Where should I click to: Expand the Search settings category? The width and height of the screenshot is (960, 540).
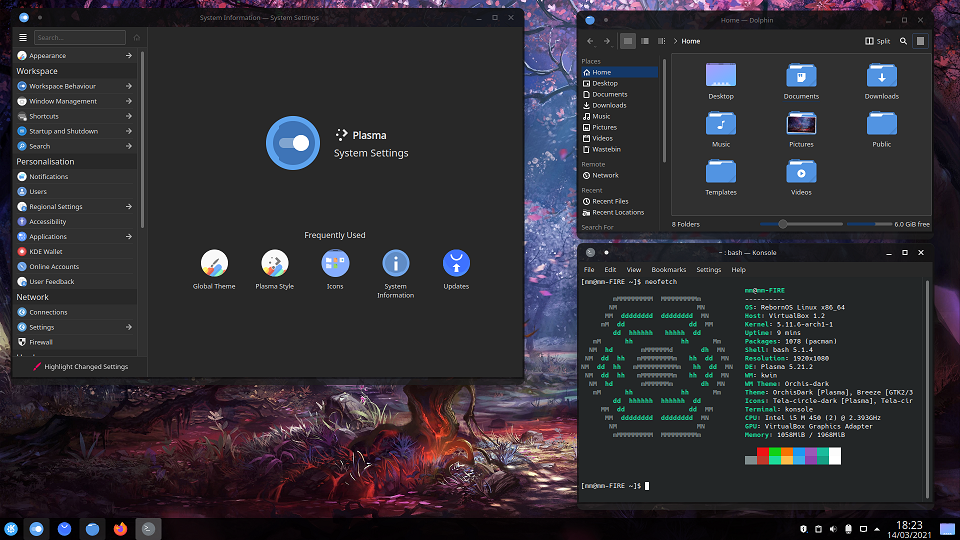pos(75,146)
